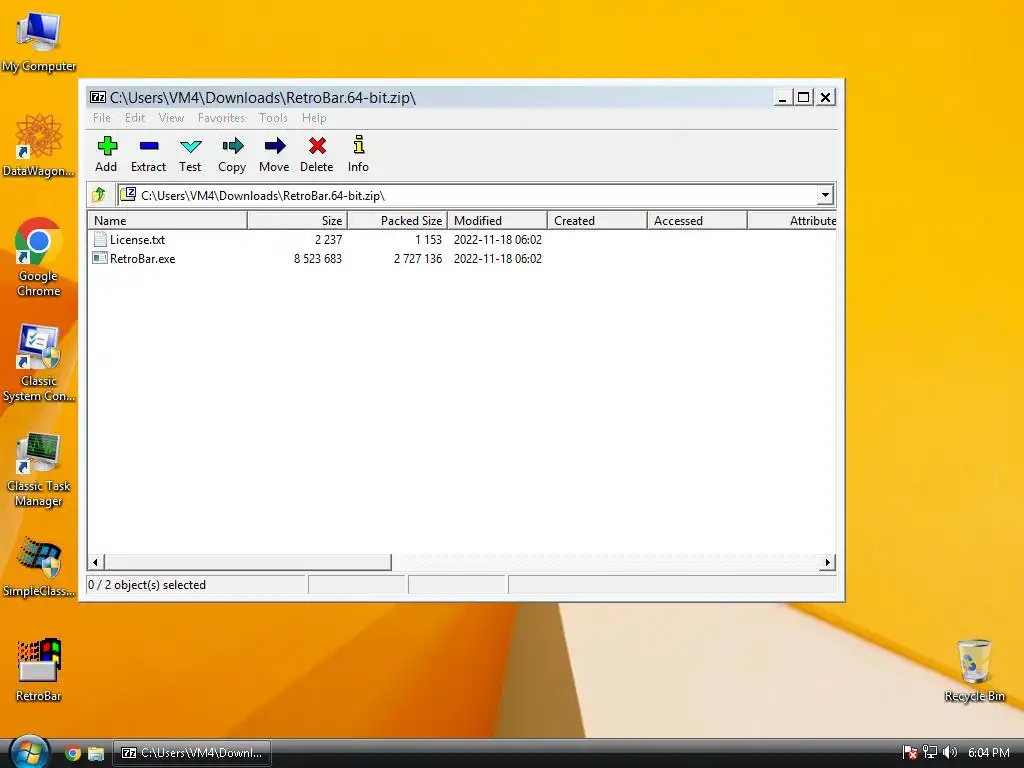The width and height of the screenshot is (1024, 768).
Task: Click size value 2 237
Action: click(328, 240)
